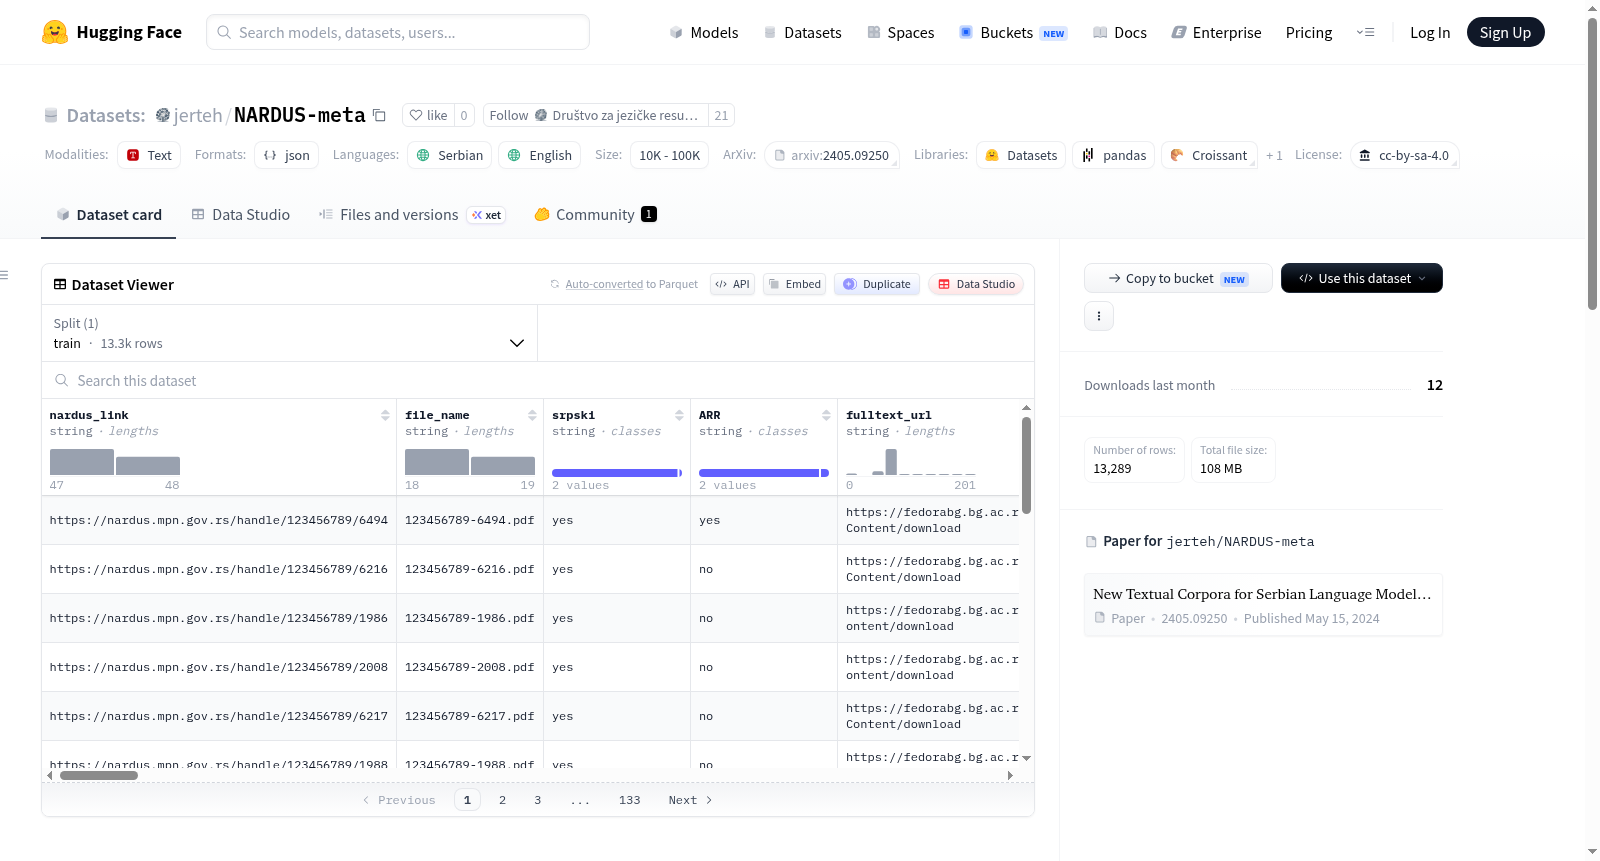Image resolution: width=1600 pixels, height=861 pixels.
Task: Click the table horizontal scrollbar thumb
Action: click(99, 775)
